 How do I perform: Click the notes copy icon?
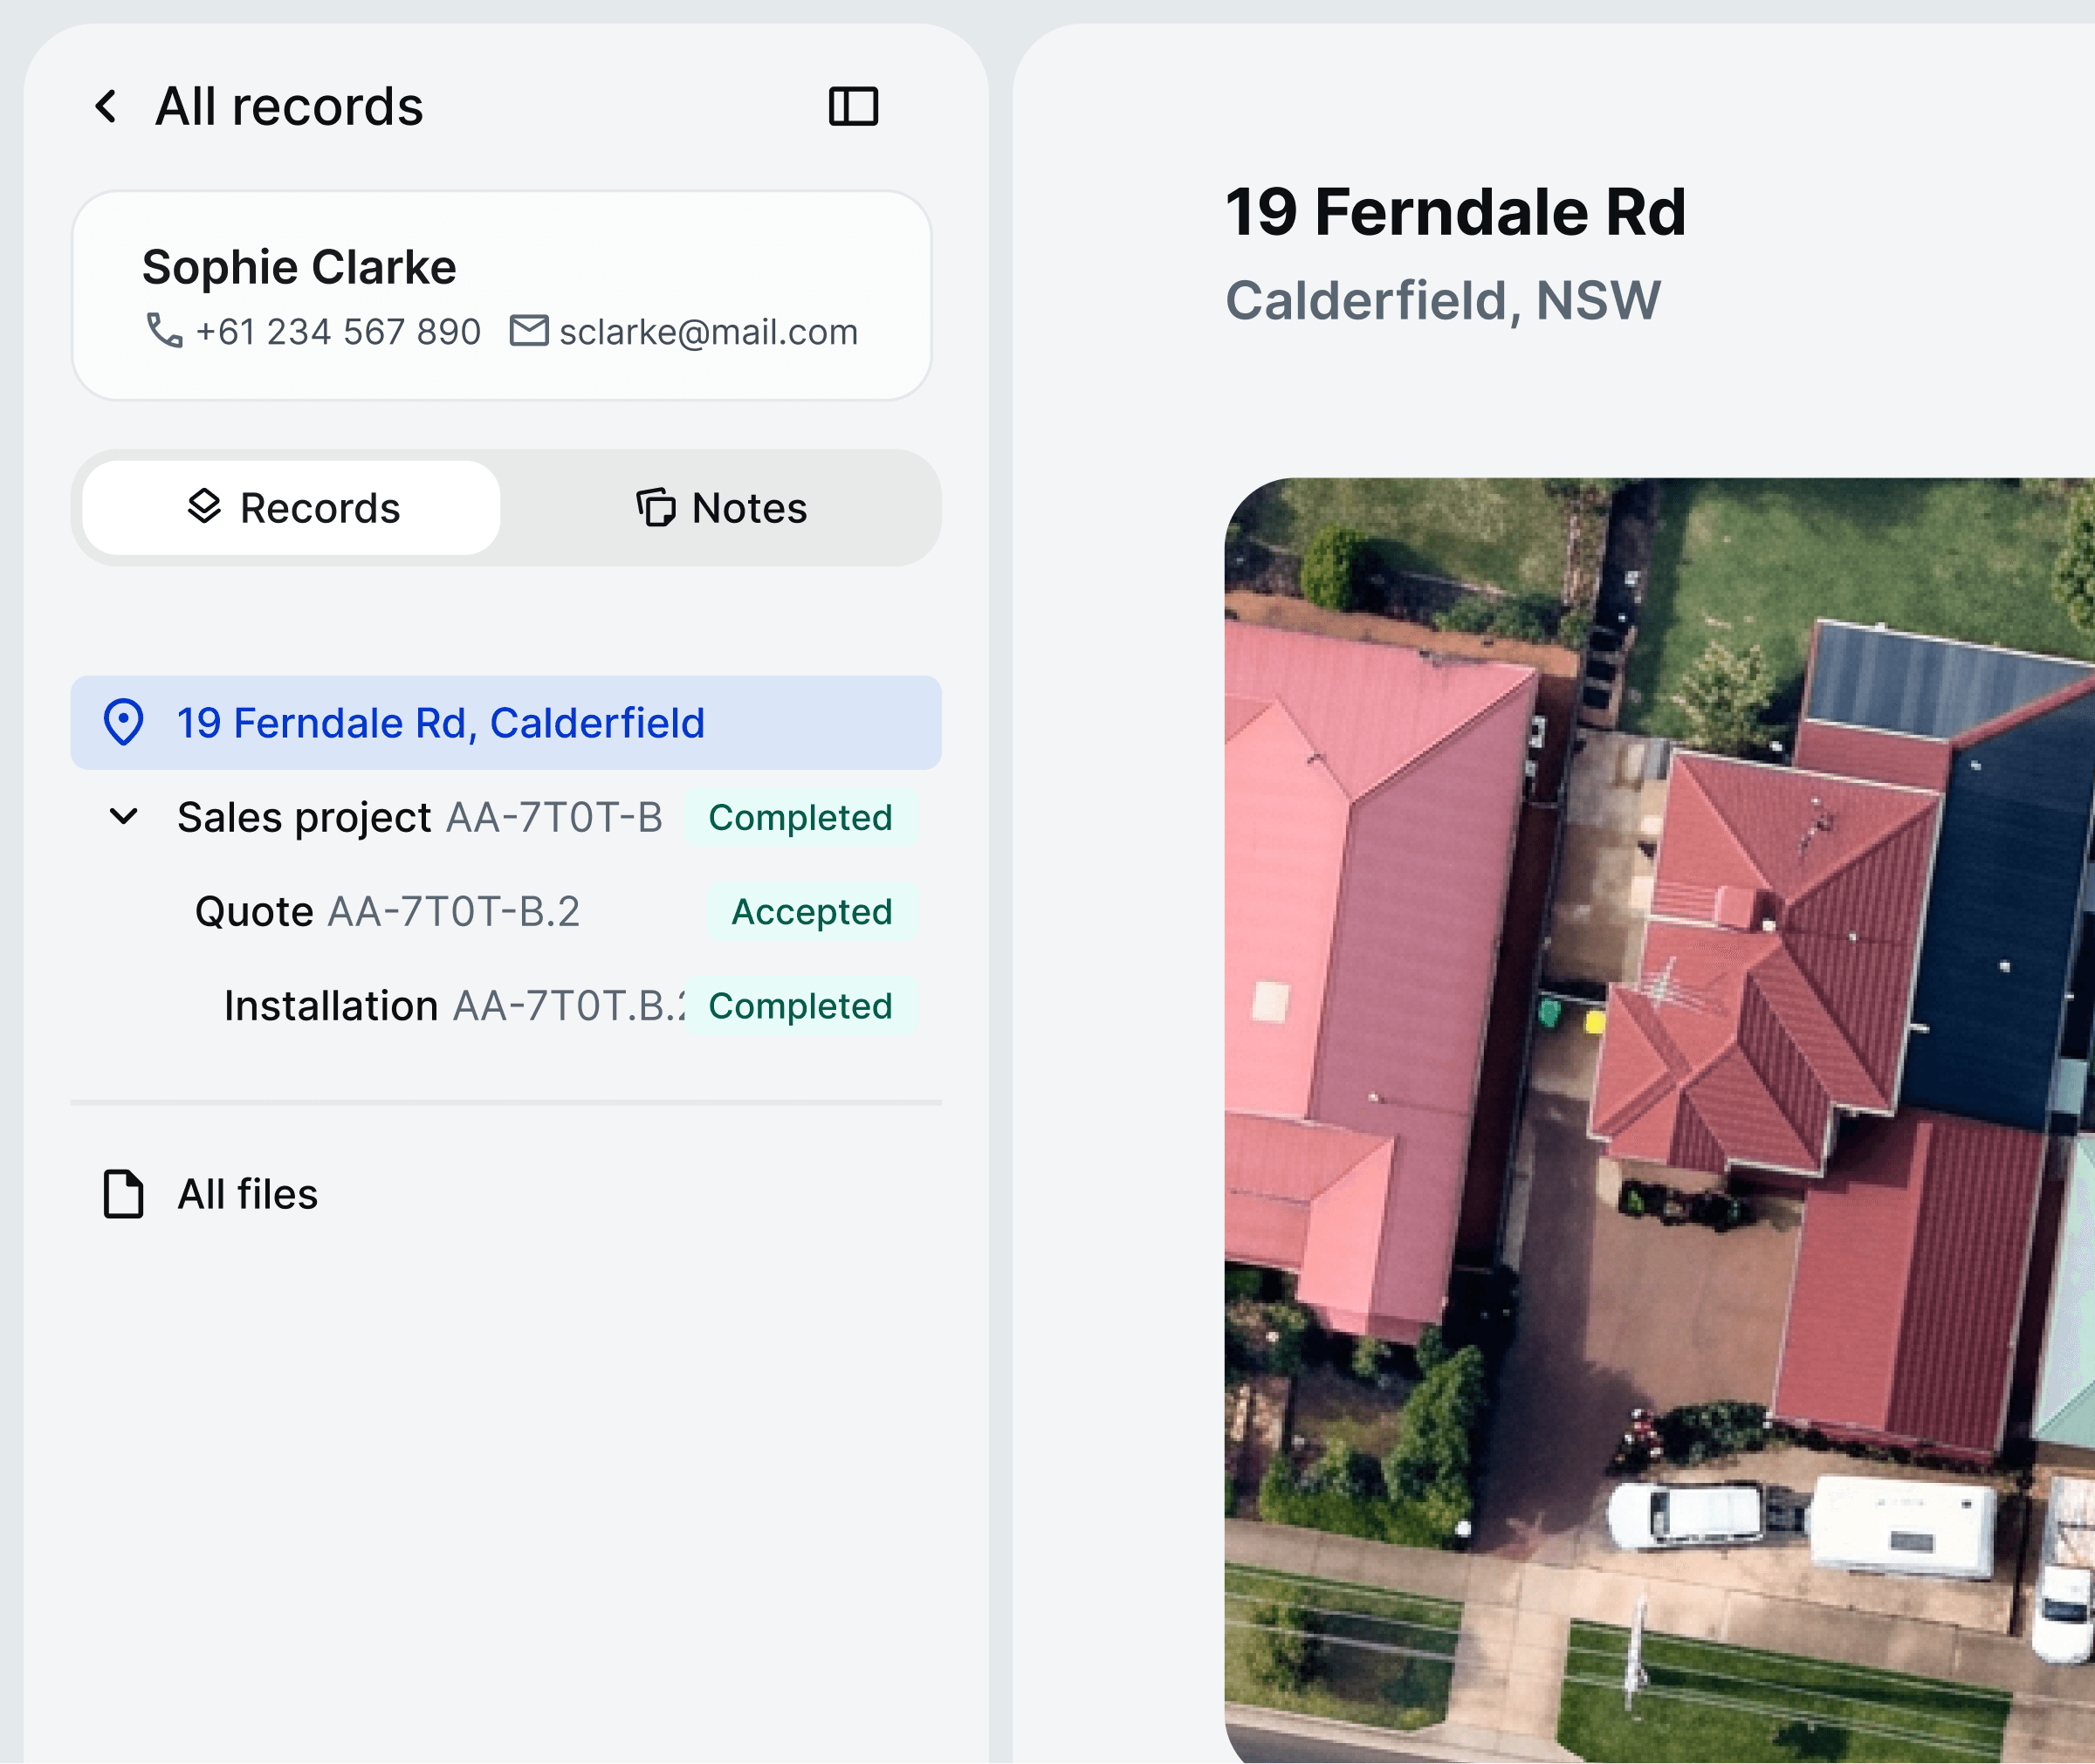click(656, 507)
